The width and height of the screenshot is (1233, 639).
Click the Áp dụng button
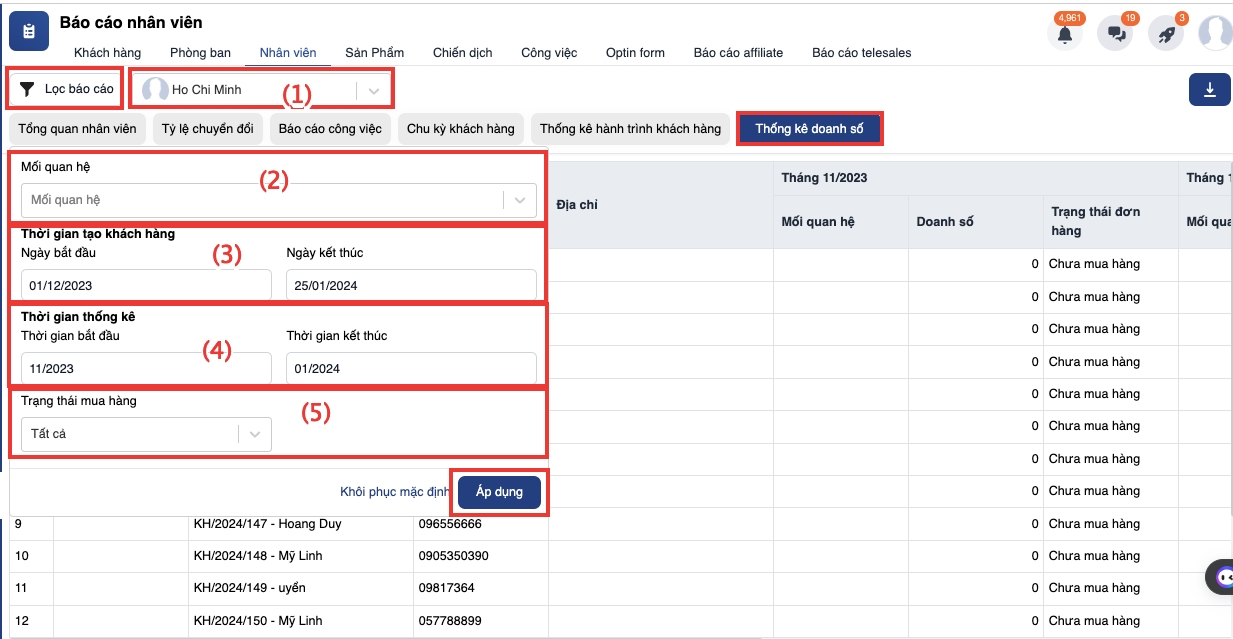(499, 493)
